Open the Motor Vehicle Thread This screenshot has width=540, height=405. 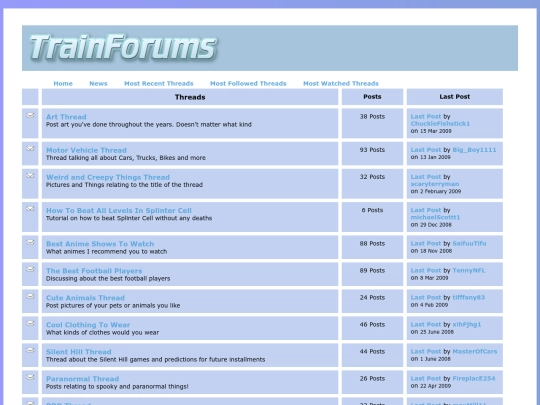coord(86,150)
